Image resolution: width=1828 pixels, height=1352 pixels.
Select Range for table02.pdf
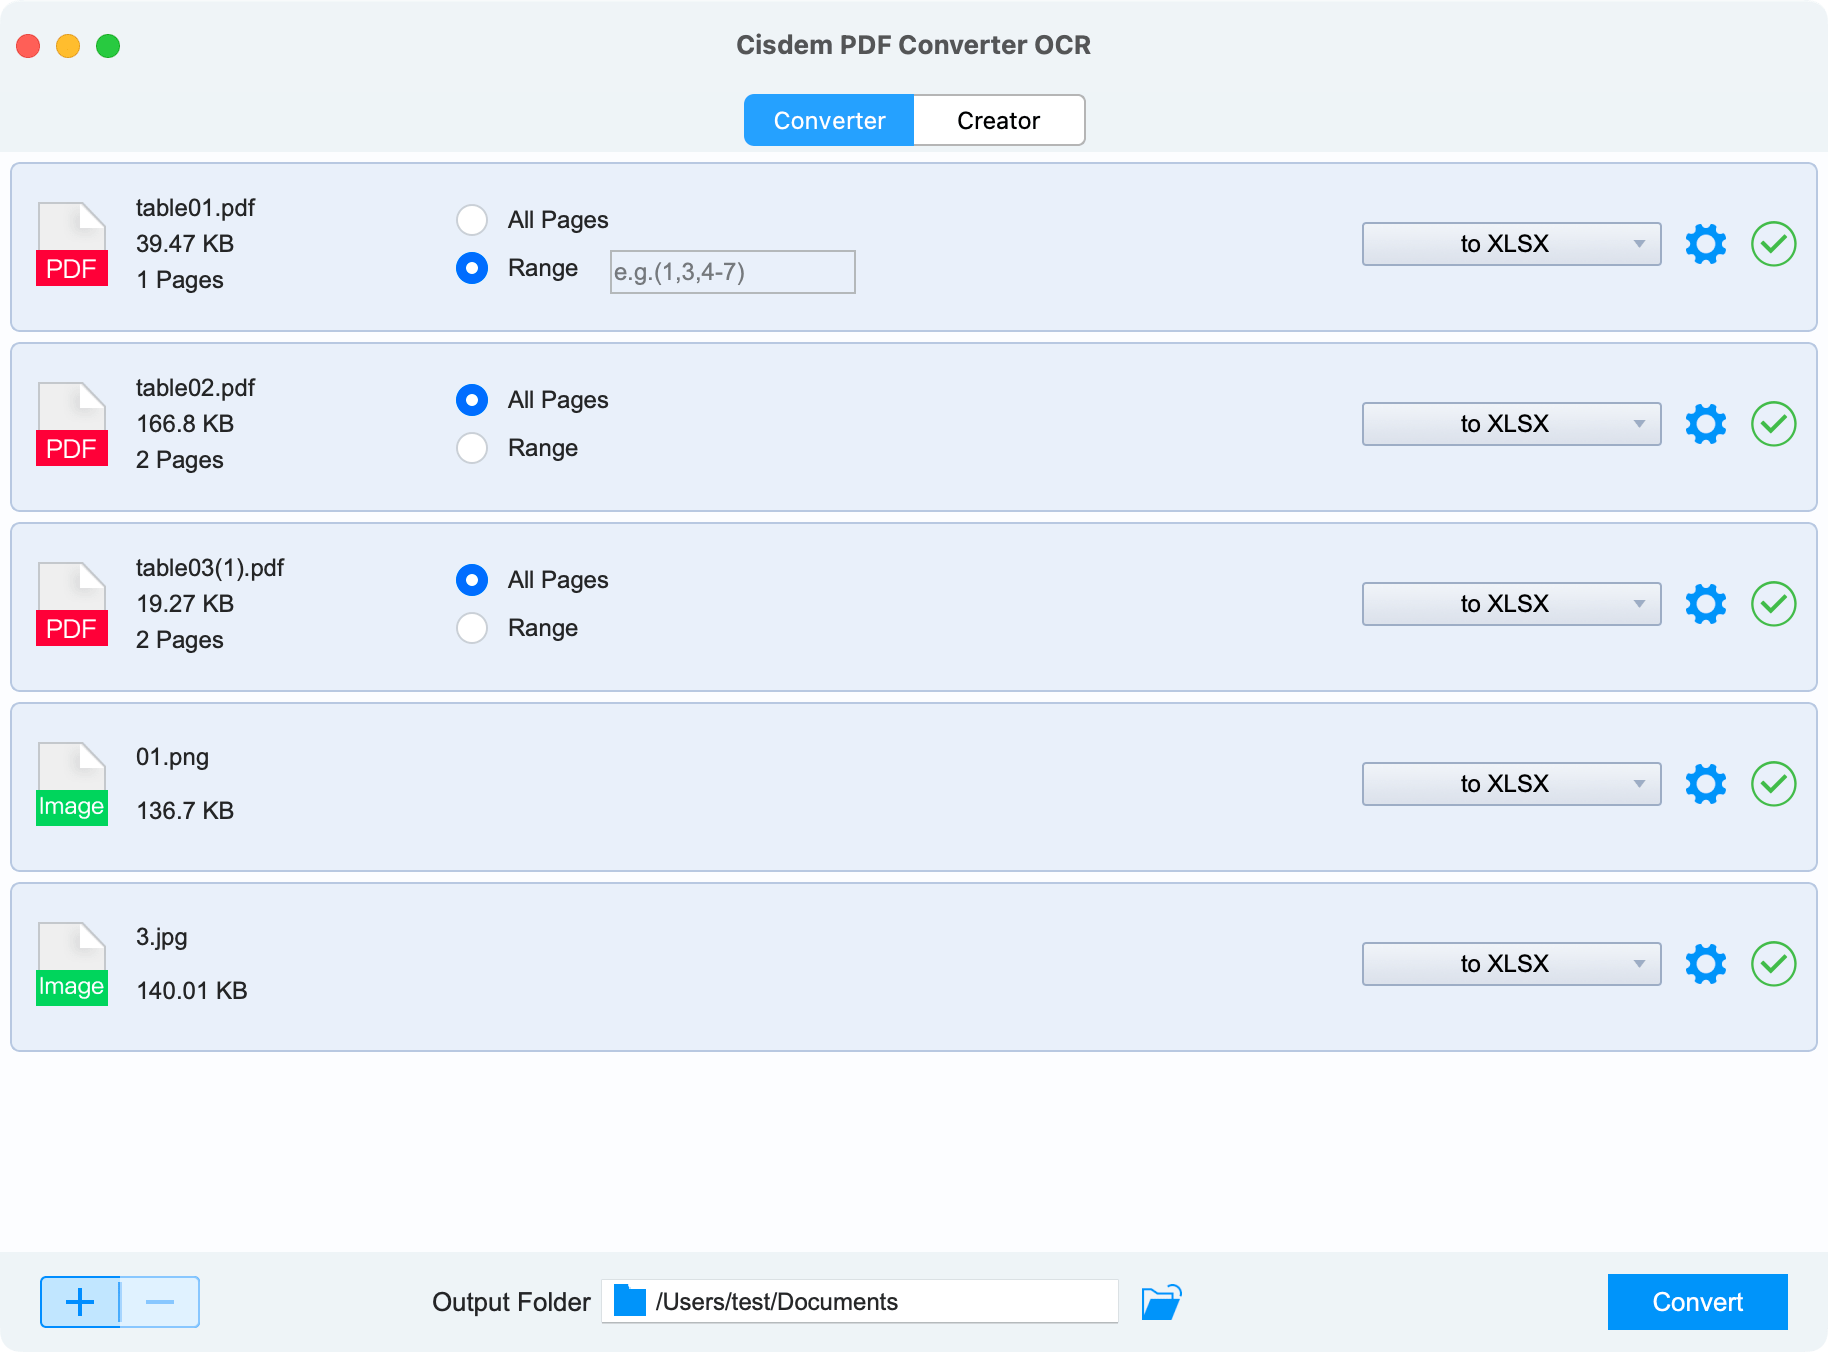pos(471,448)
